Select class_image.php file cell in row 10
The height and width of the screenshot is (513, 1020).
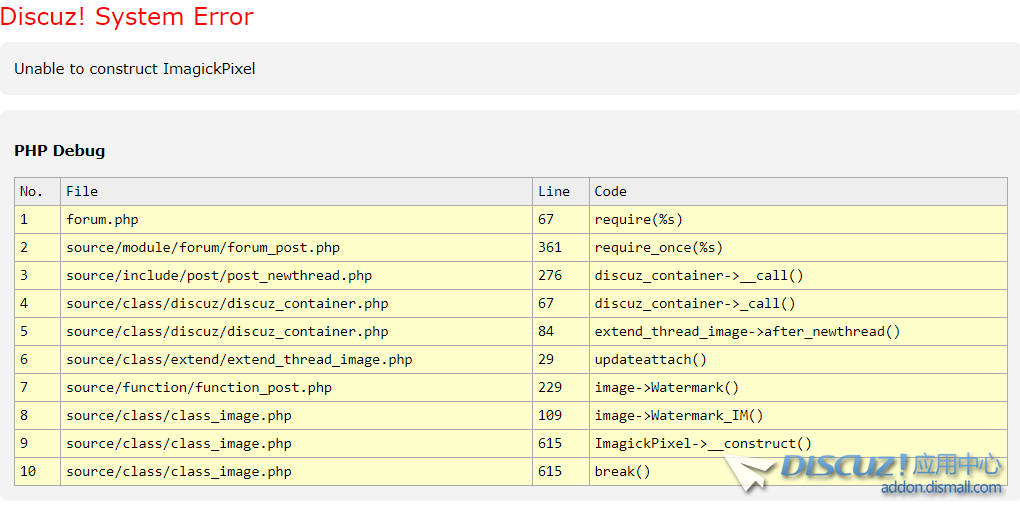(297, 471)
